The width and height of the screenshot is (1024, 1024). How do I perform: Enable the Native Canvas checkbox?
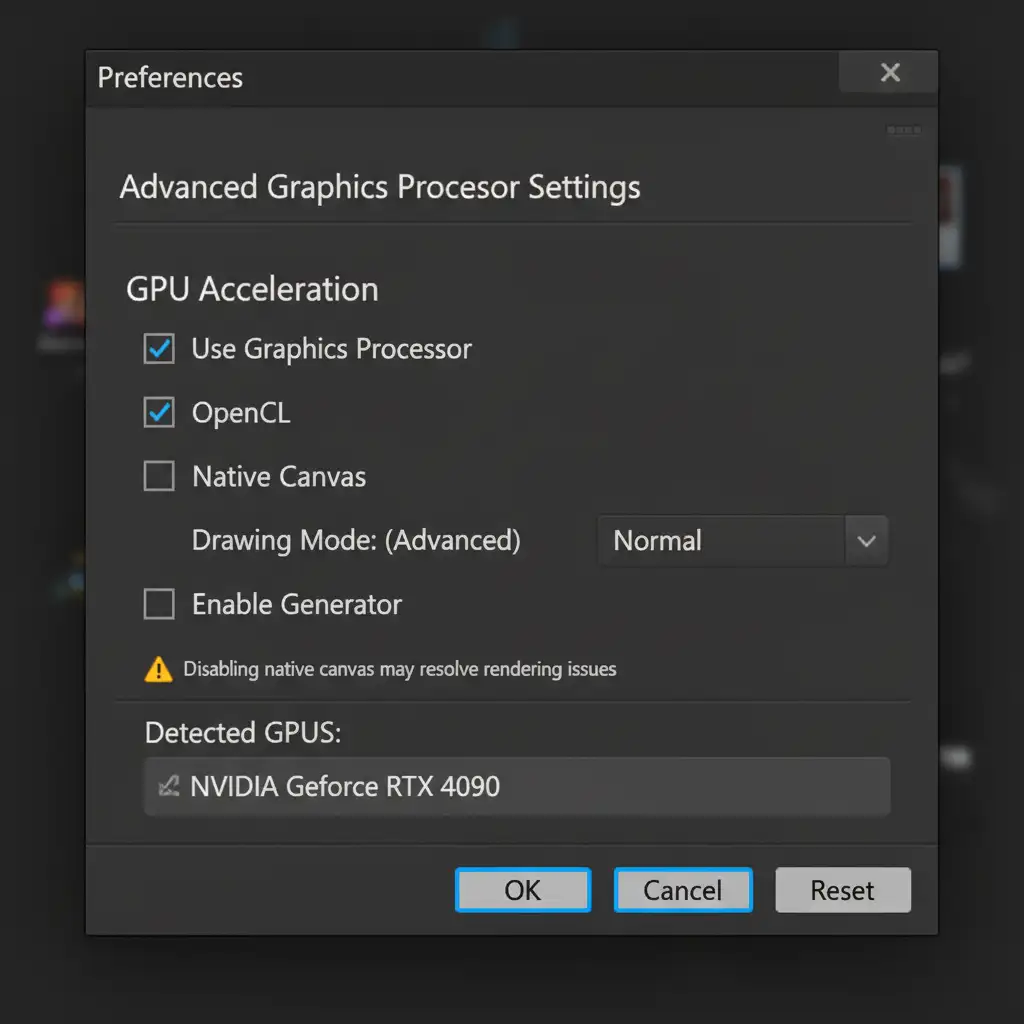click(x=159, y=476)
